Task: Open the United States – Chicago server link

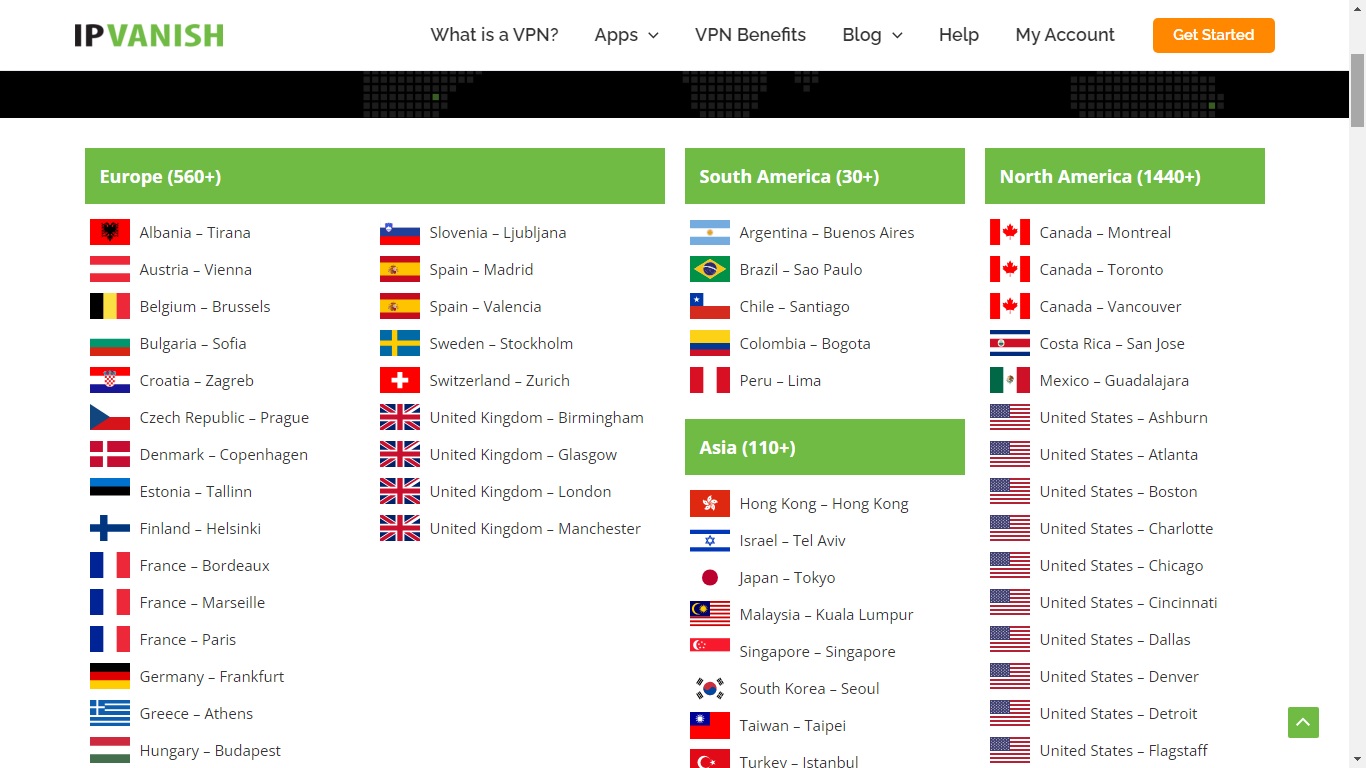Action: pyautogui.click(x=1121, y=565)
